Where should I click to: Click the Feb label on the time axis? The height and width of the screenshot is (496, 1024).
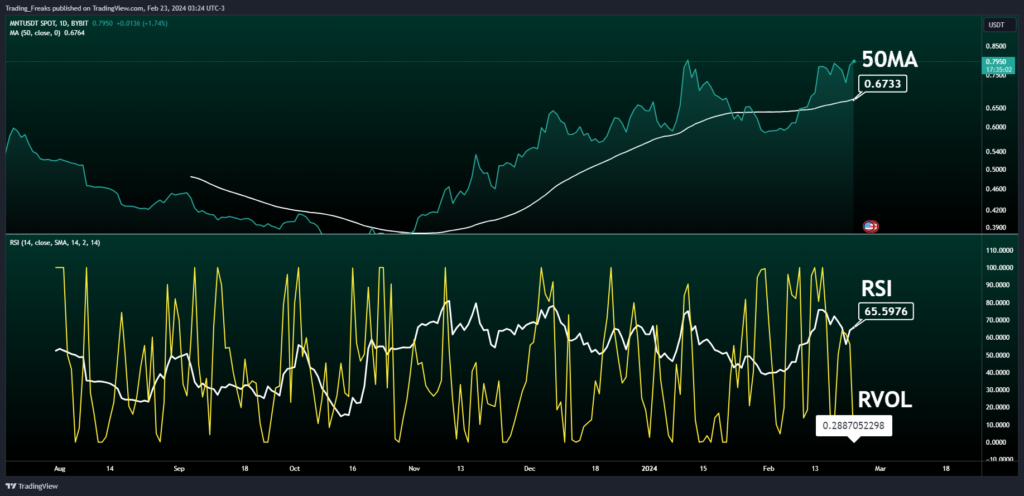coord(769,469)
